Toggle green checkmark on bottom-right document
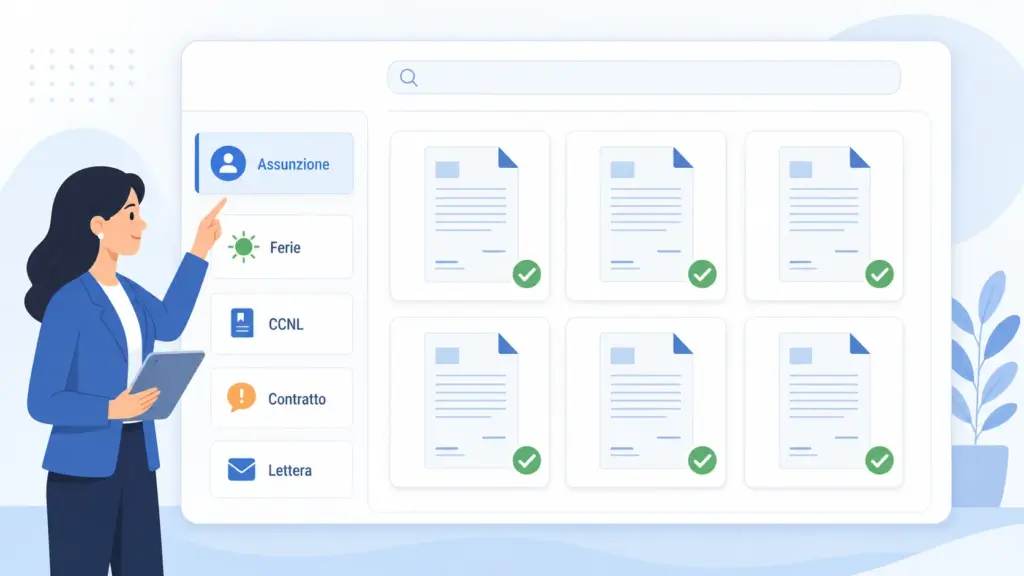 pos(879,460)
